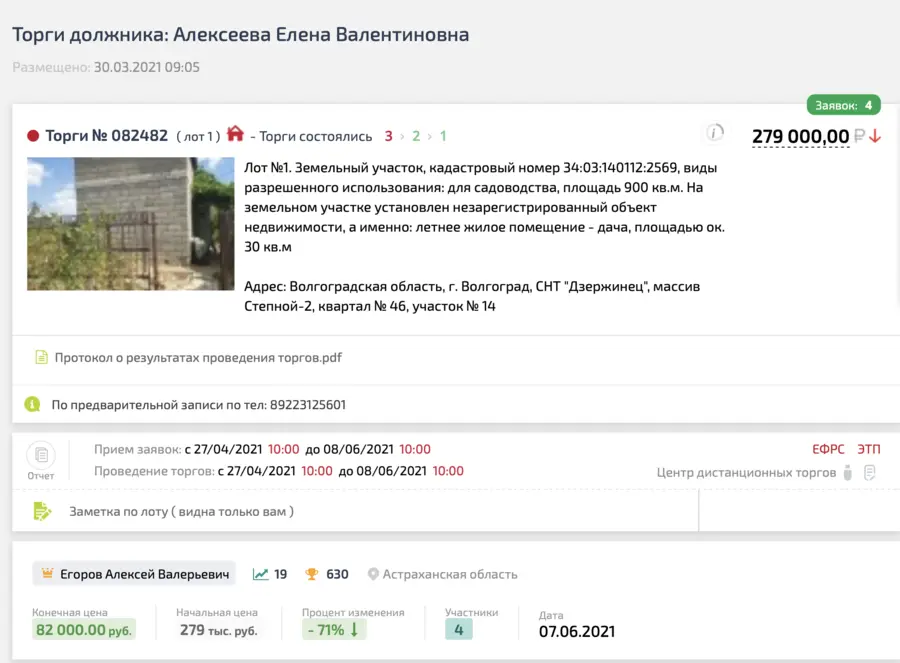Viewport: 900px width, 663px height.
Task: Open the info circle icon near the price
Action: (714, 133)
